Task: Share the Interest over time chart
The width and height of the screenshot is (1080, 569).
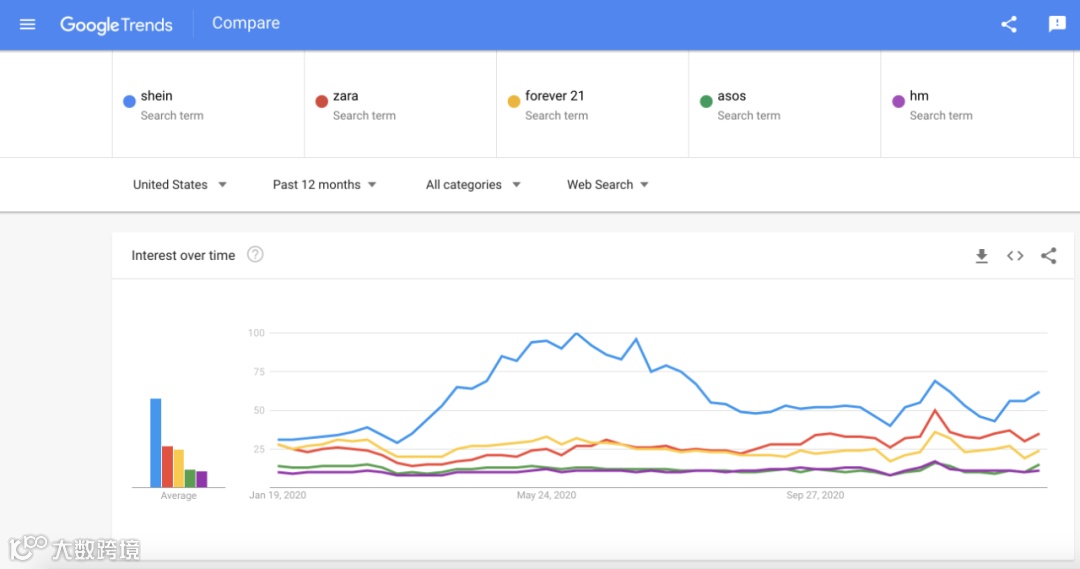Action: pyautogui.click(x=1048, y=256)
